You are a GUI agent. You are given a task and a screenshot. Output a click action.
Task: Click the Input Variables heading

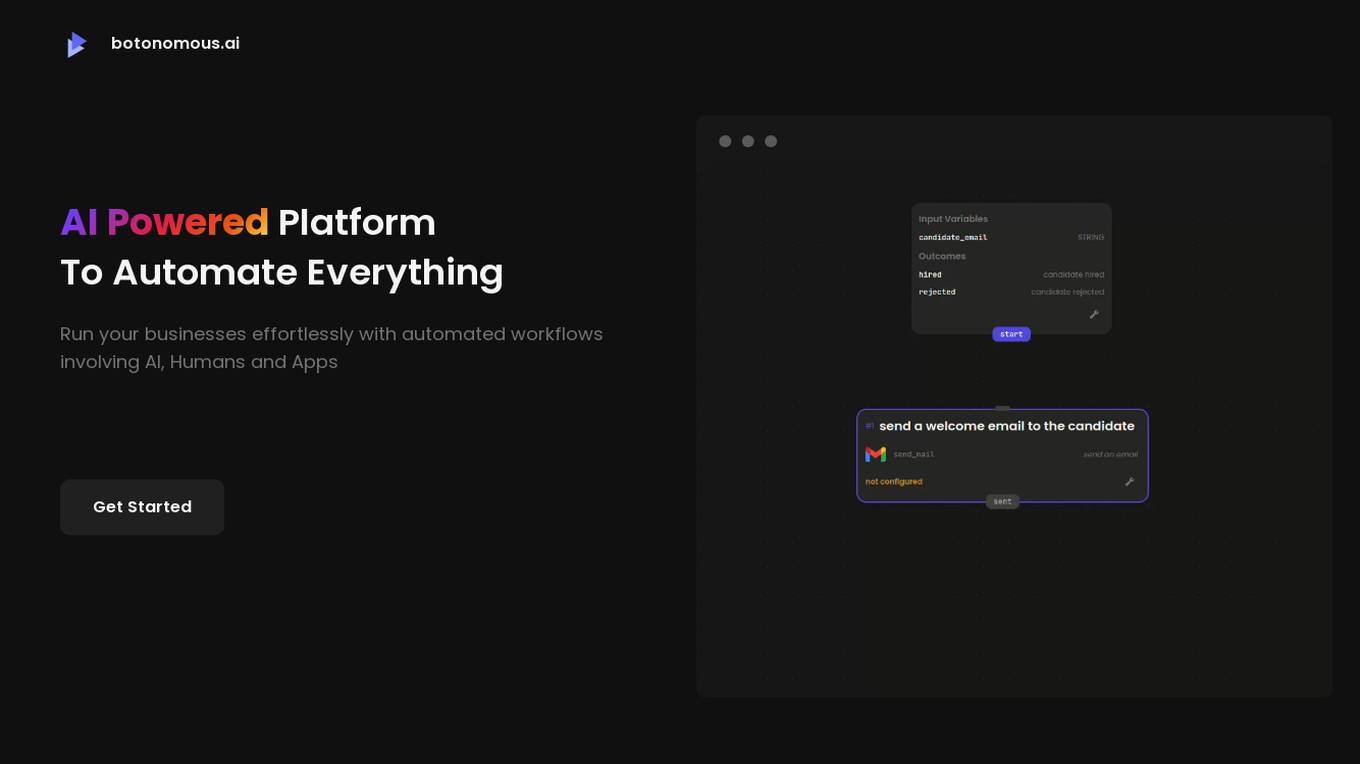pyautogui.click(x=953, y=219)
